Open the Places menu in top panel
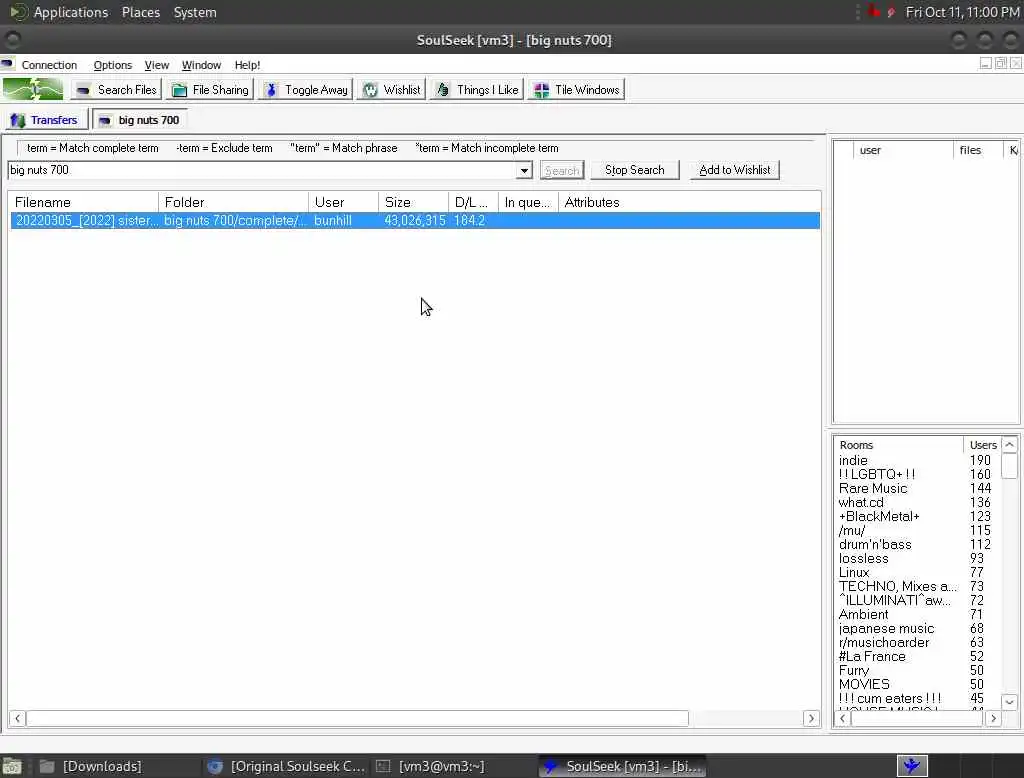This screenshot has width=1024, height=778. coord(140,12)
